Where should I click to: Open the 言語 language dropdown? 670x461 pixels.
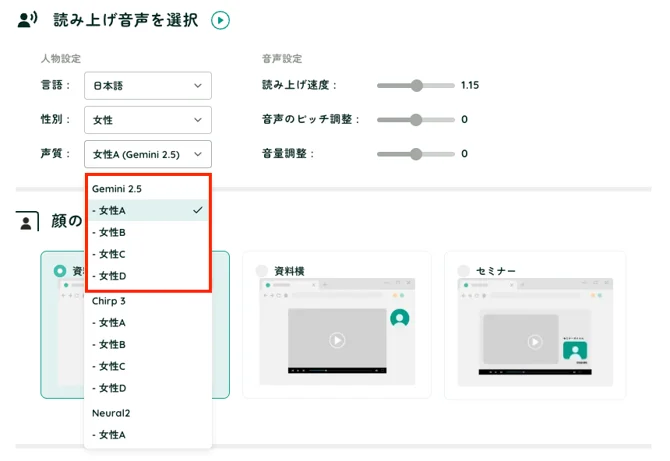pyautogui.click(x=148, y=86)
